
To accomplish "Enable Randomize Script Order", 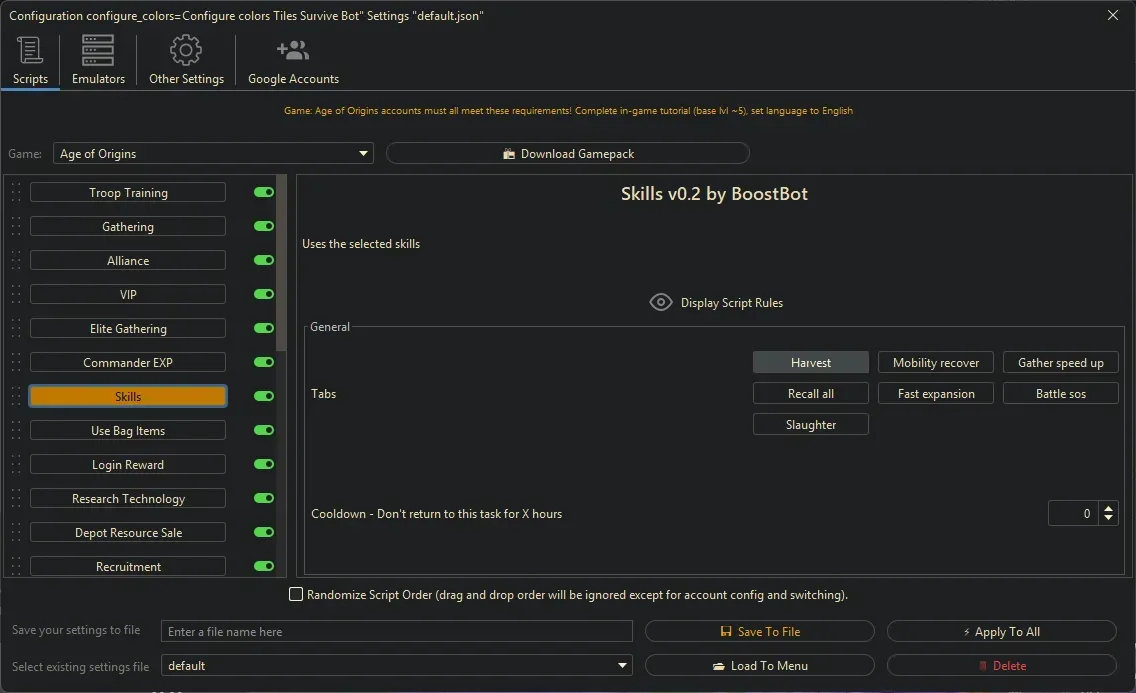I will click(x=296, y=594).
